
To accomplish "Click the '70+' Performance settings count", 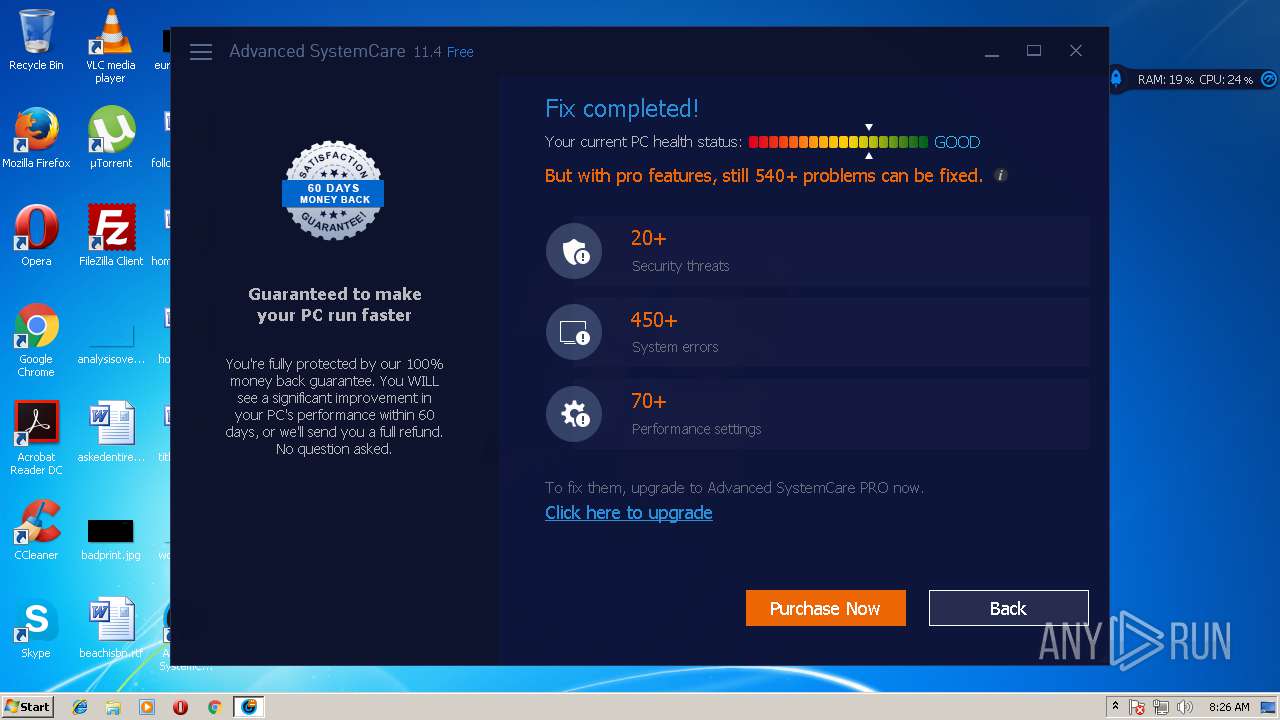I will (648, 401).
